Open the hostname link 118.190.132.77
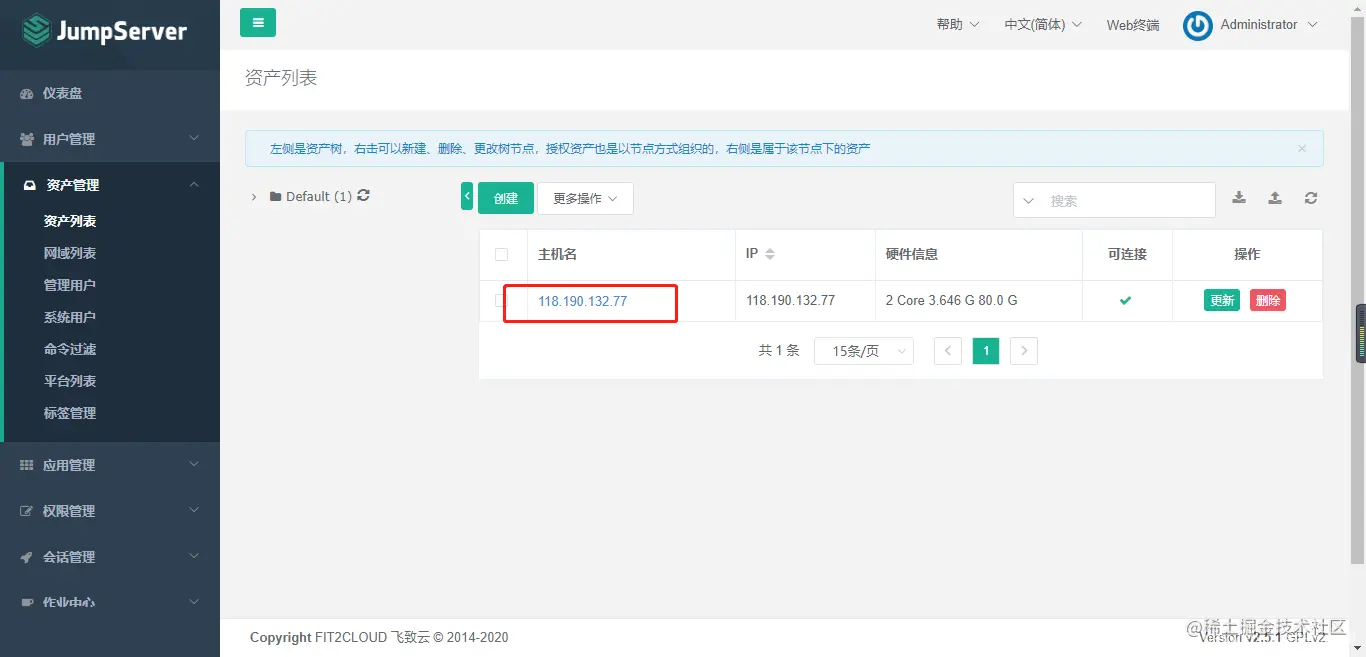 (x=583, y=301)
